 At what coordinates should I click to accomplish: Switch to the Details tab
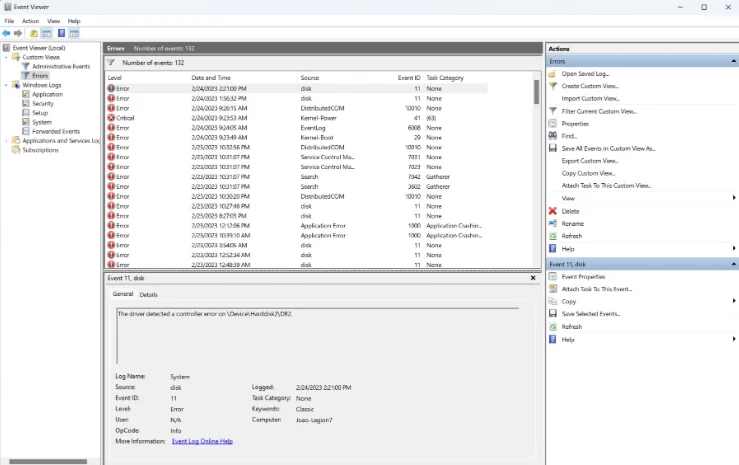(x=148, y=295)
